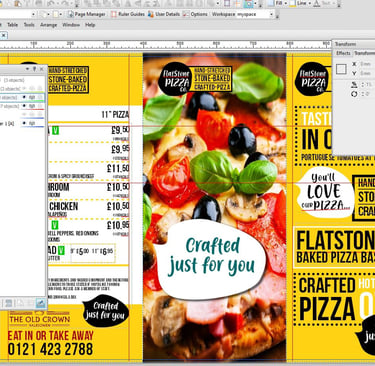375x366 pixels.
Task: Select '0121 423 2788' phone number text
Action: (50, 349)
